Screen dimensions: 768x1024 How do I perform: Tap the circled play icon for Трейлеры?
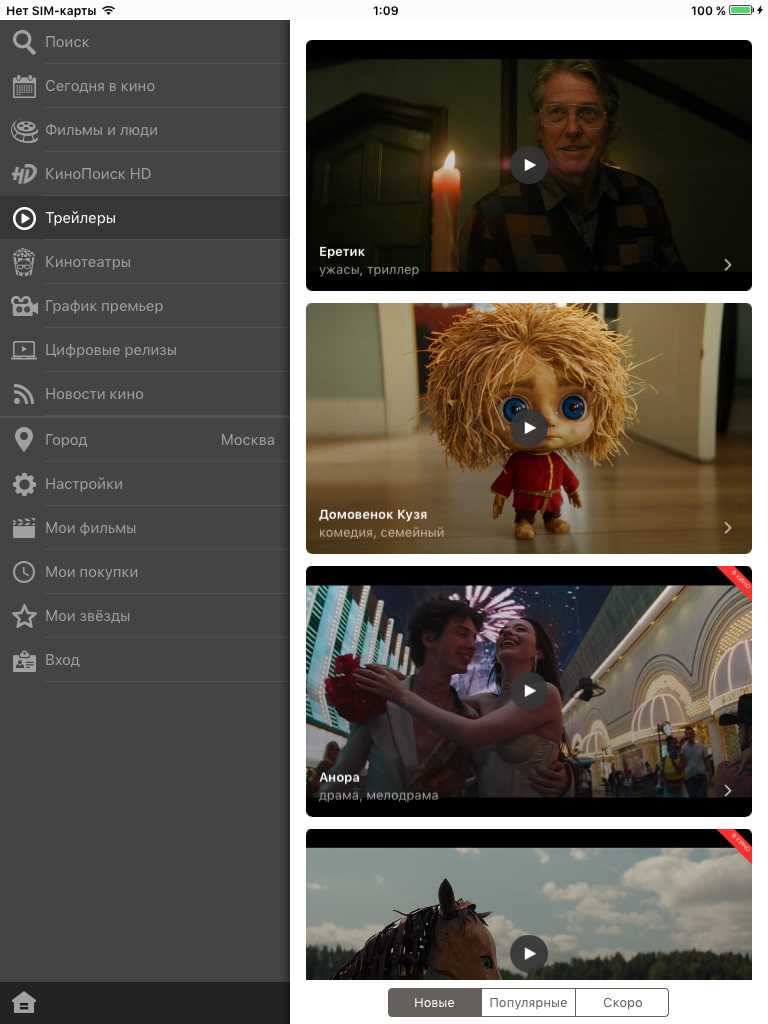[x=24, y=218]
